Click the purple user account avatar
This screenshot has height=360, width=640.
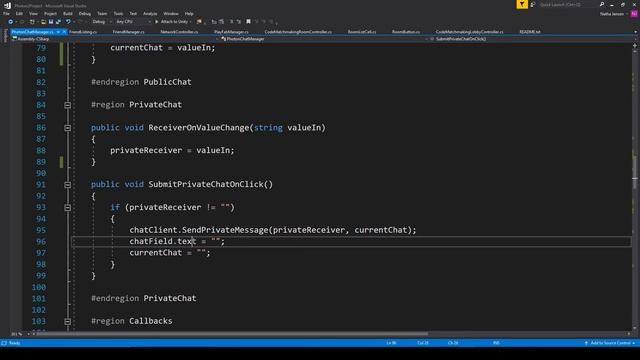click(634, 13)
